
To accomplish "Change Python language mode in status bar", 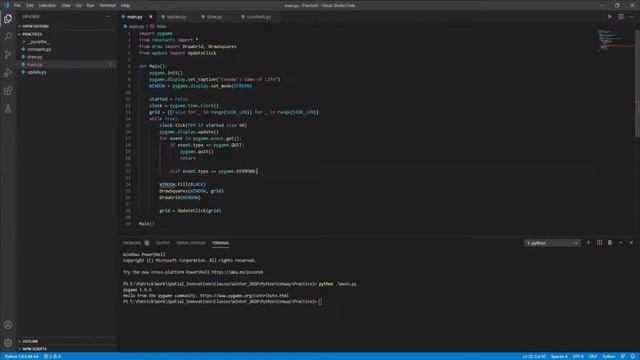I will [x=609, y=356].
